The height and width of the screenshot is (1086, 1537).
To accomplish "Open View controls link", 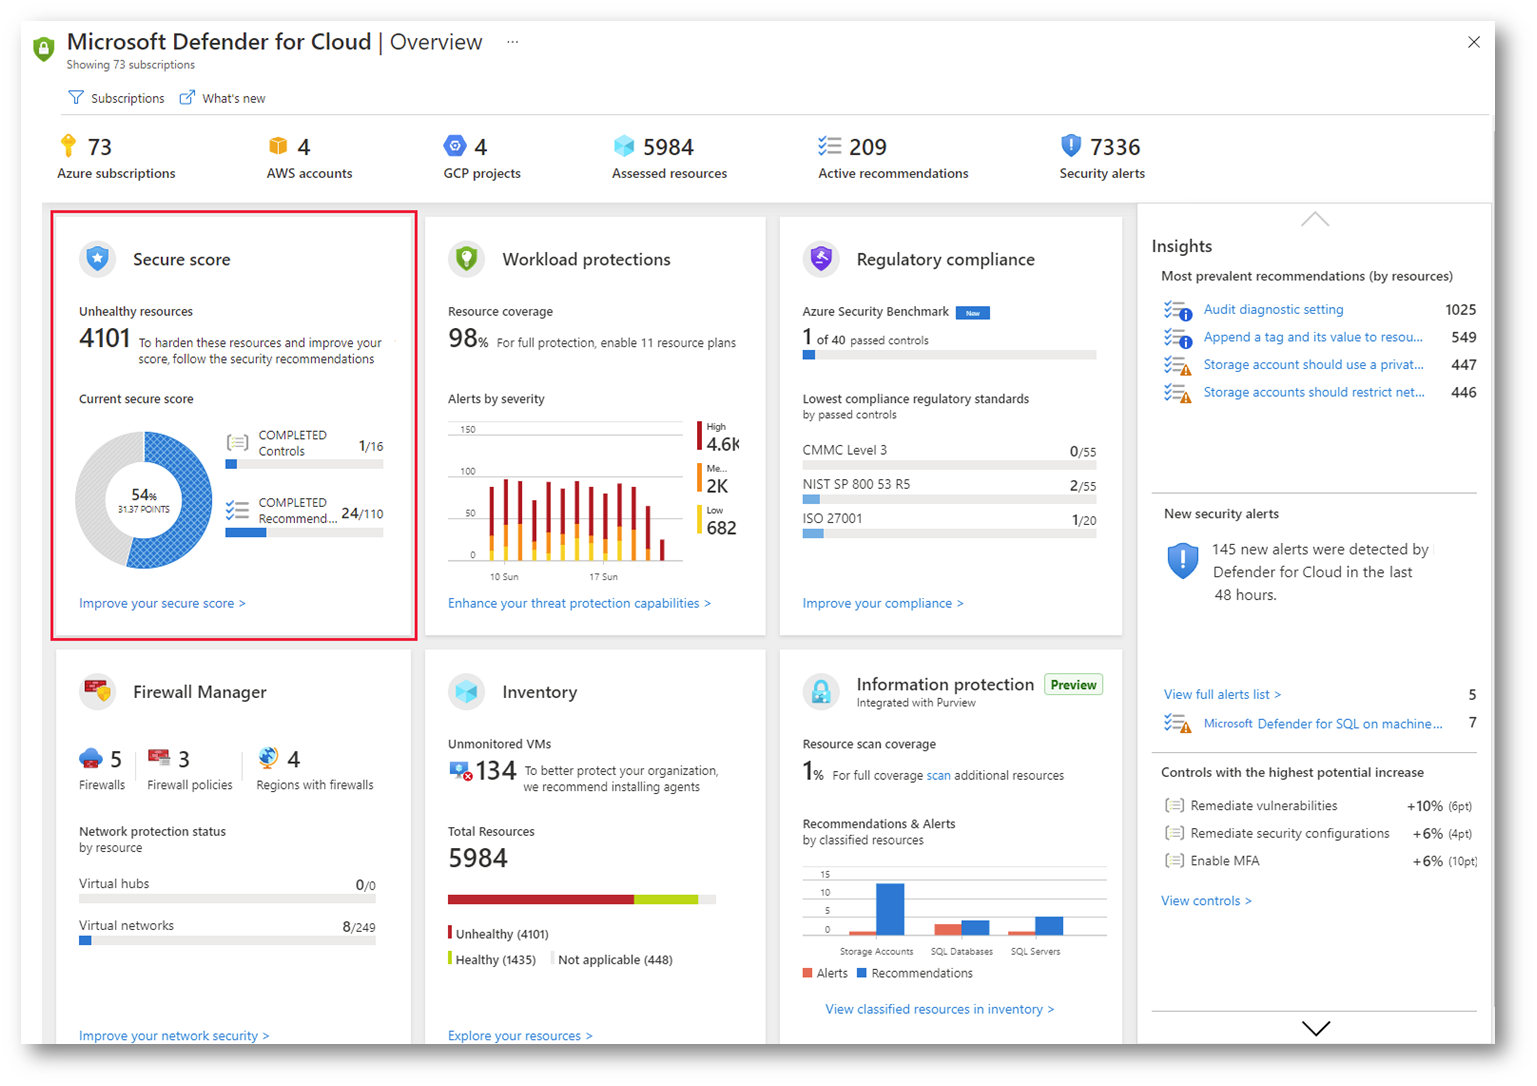I will click(x=1206, y=900).
